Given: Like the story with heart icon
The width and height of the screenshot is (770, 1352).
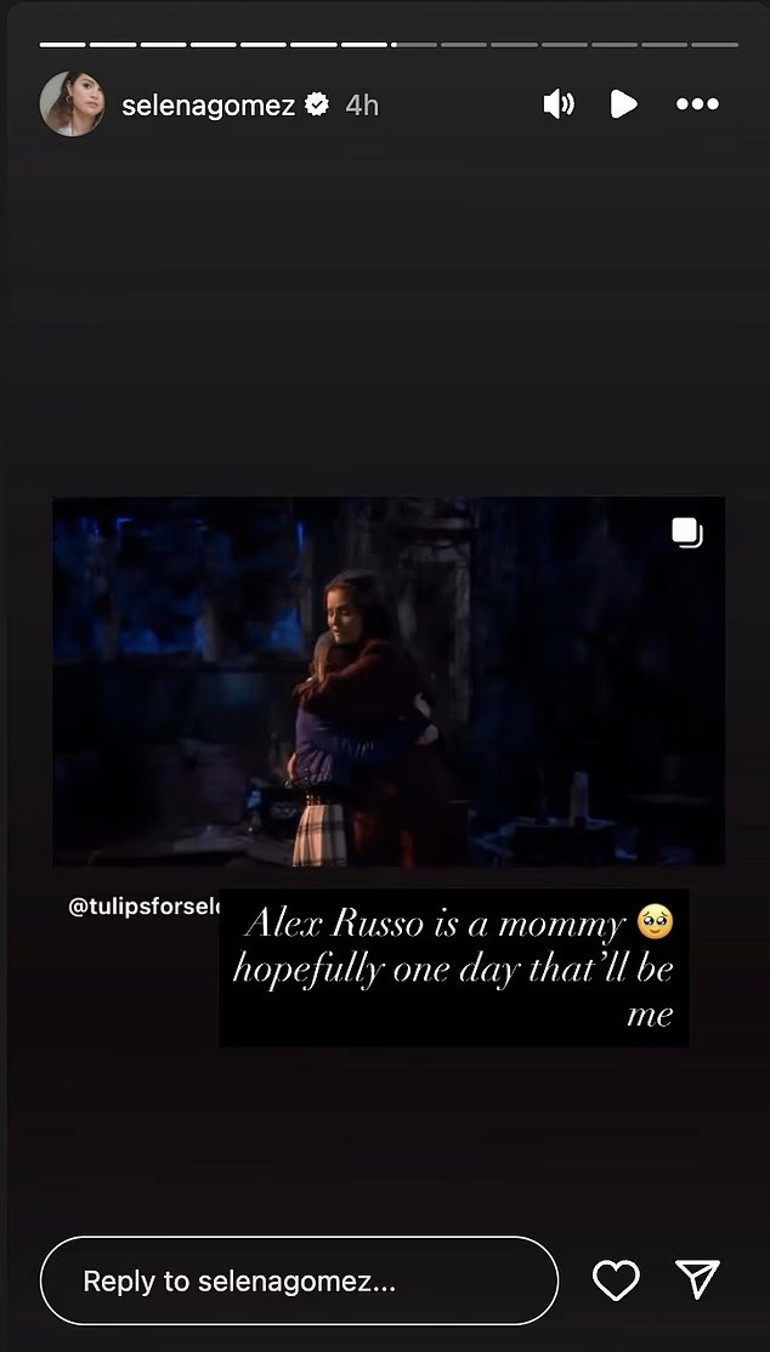Looking at the screenshot, I should click(x=616, y=1279).
